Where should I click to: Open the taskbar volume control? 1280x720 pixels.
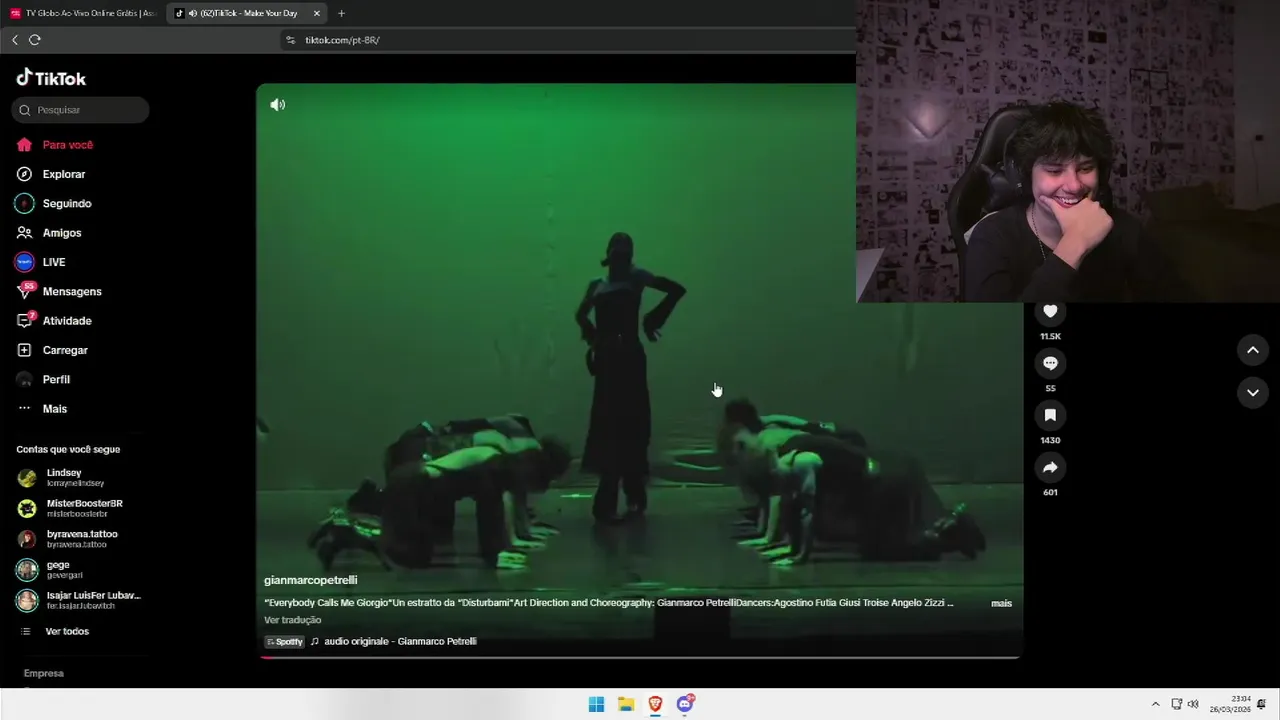point(1192,704)
